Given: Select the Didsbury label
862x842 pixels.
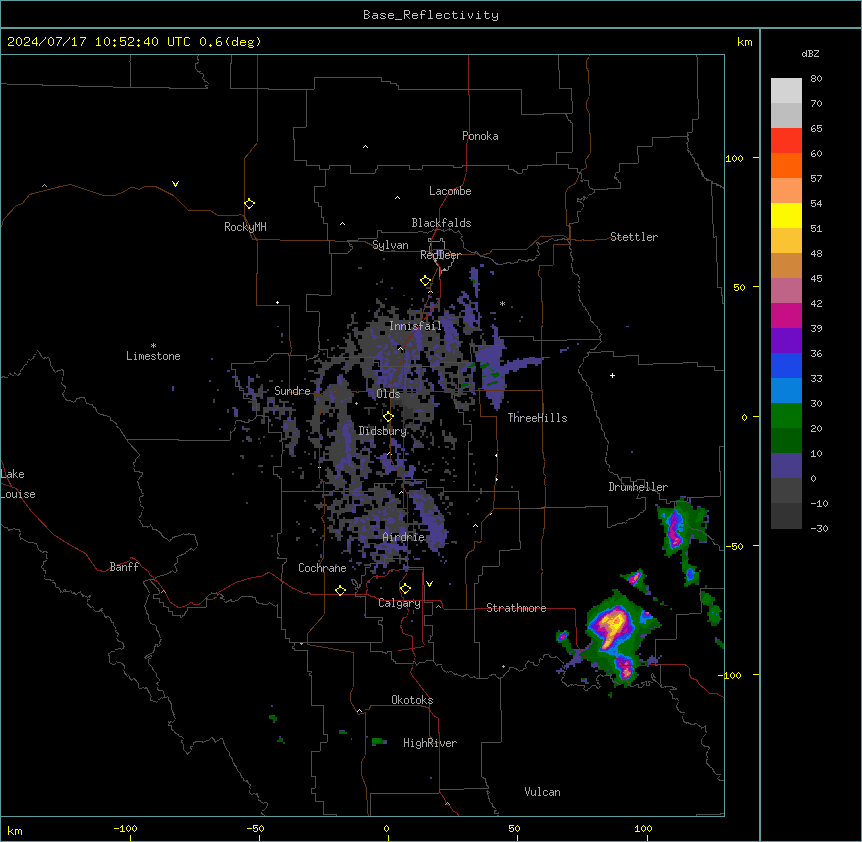Looking at the screenshot, I should (x=382, y=431).
